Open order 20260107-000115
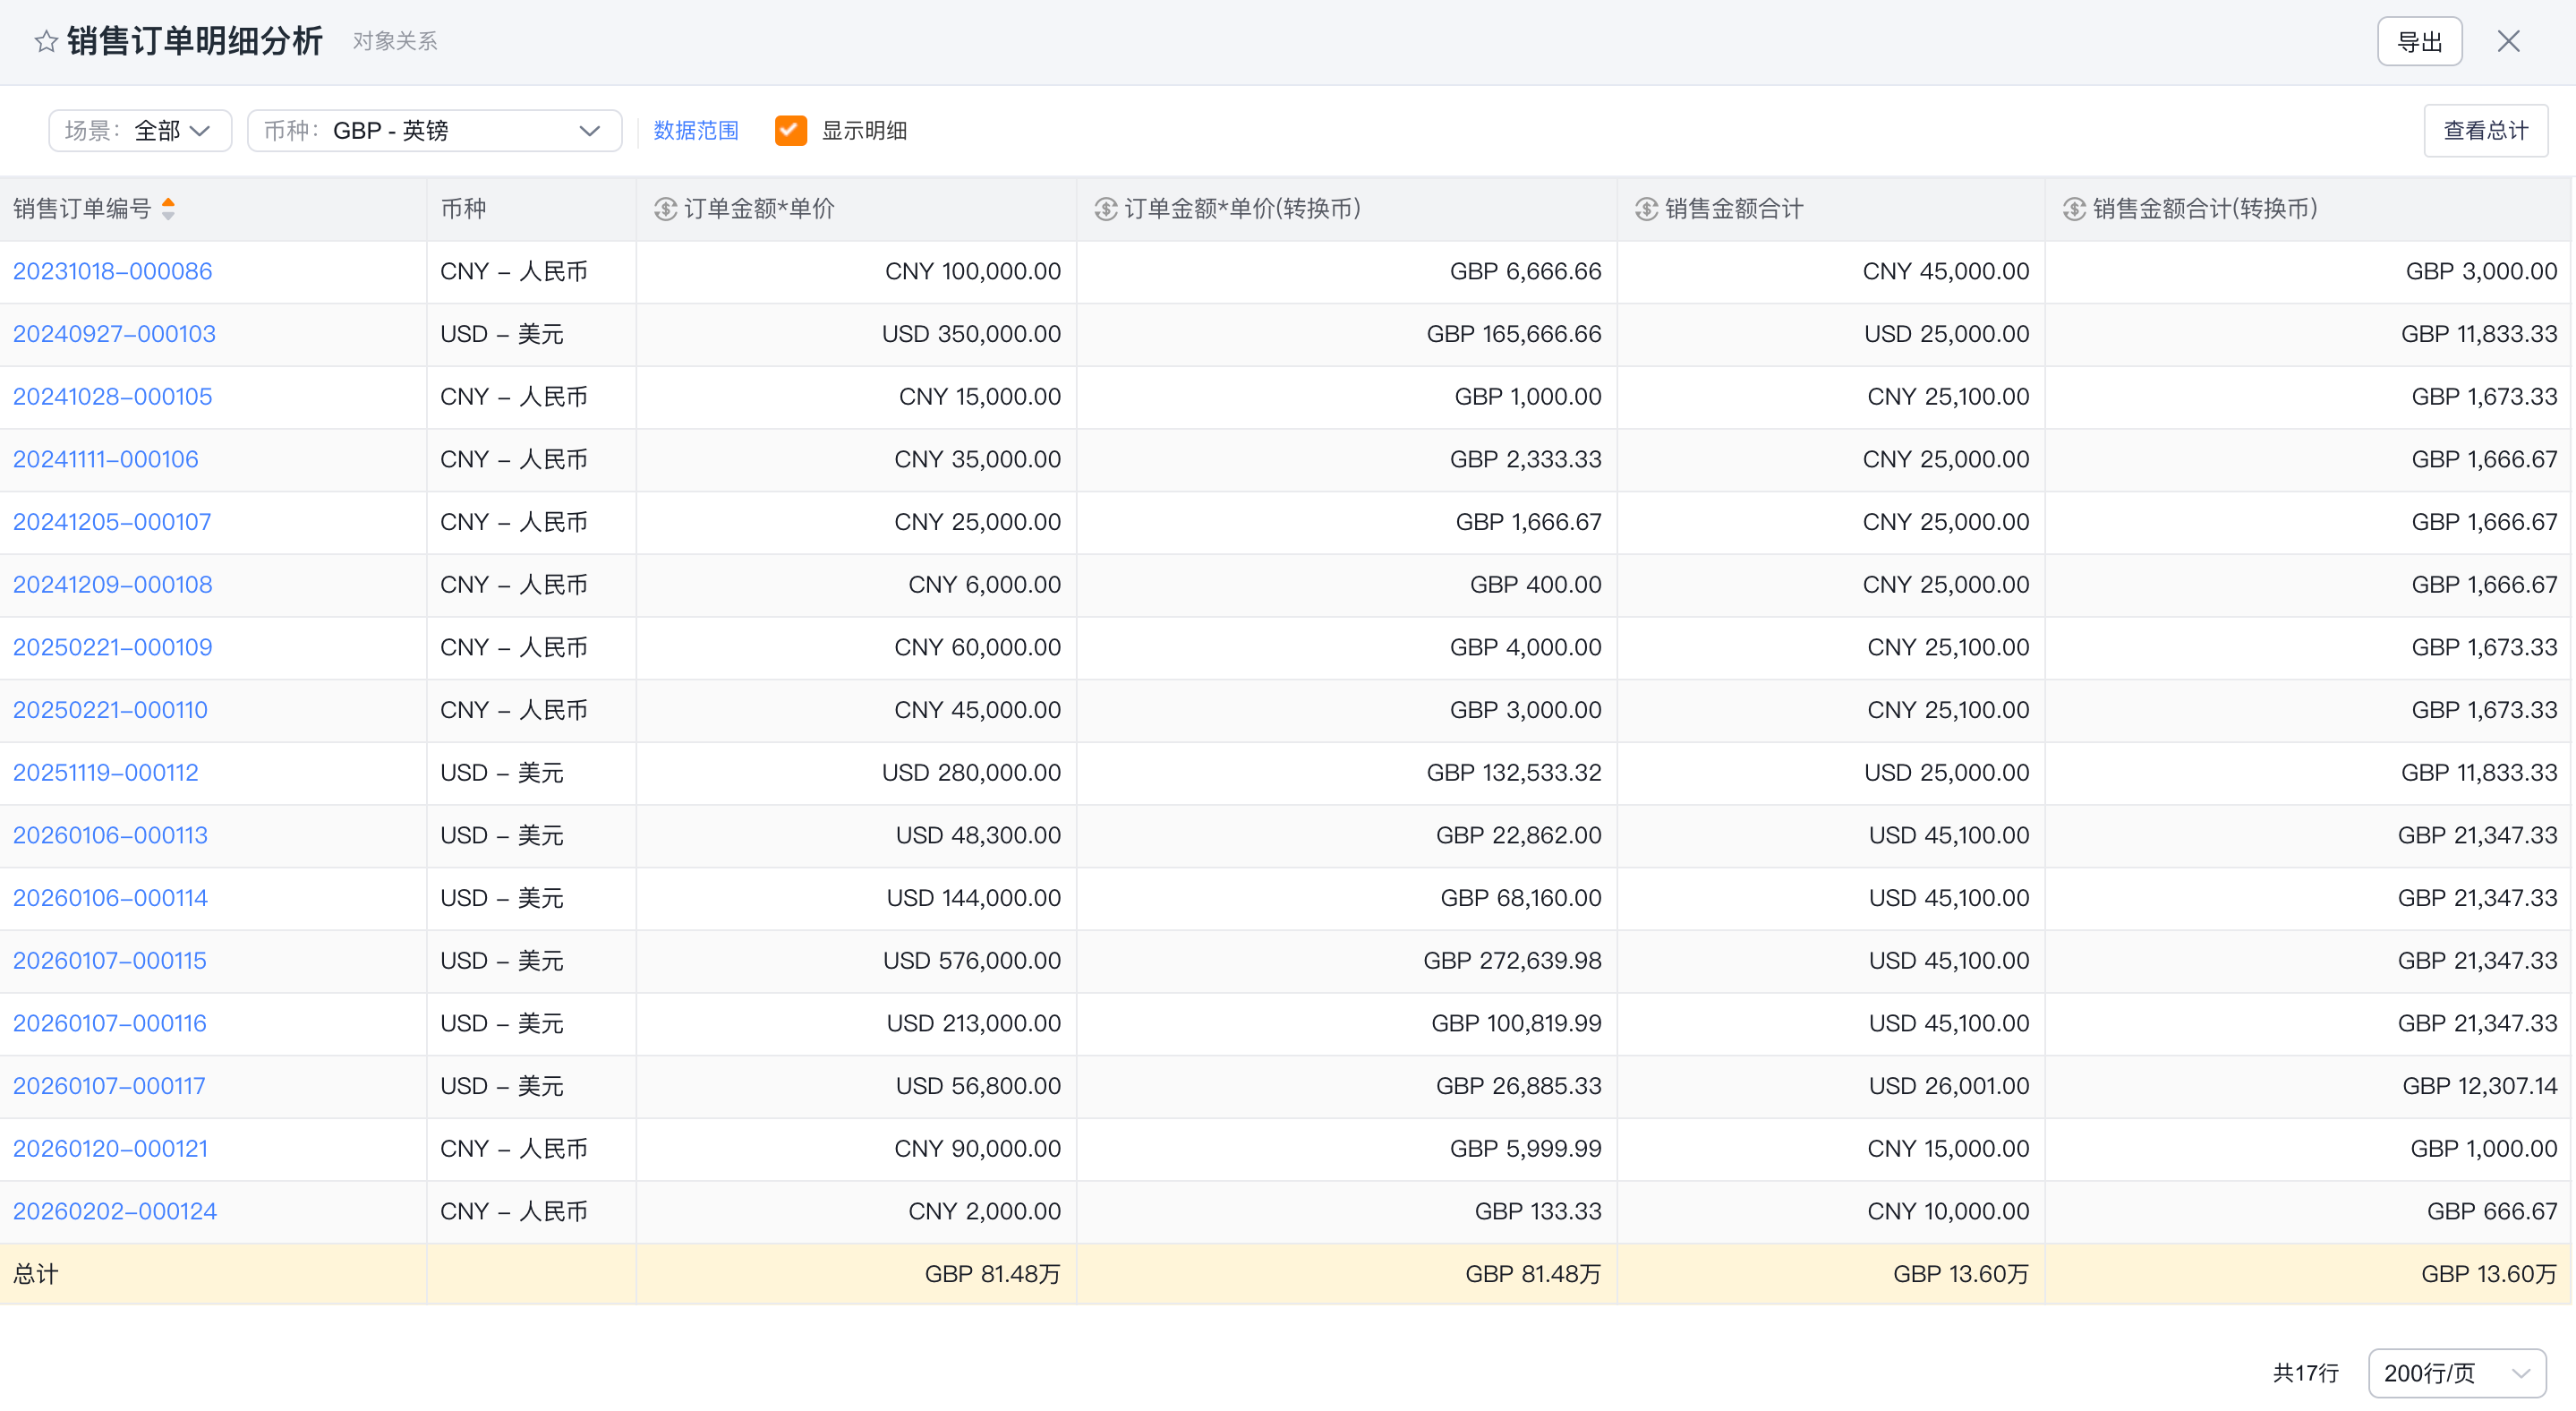 [110, 960]
